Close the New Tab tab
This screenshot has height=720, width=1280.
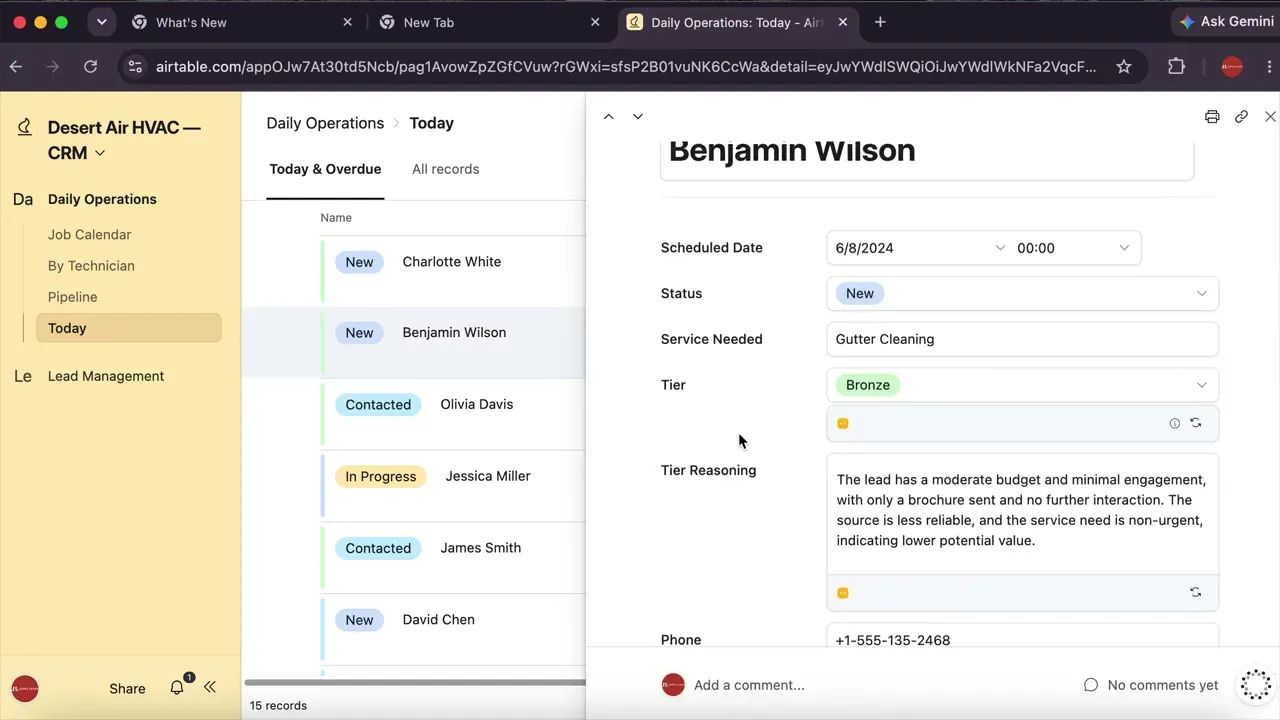[x=595, y=22]
